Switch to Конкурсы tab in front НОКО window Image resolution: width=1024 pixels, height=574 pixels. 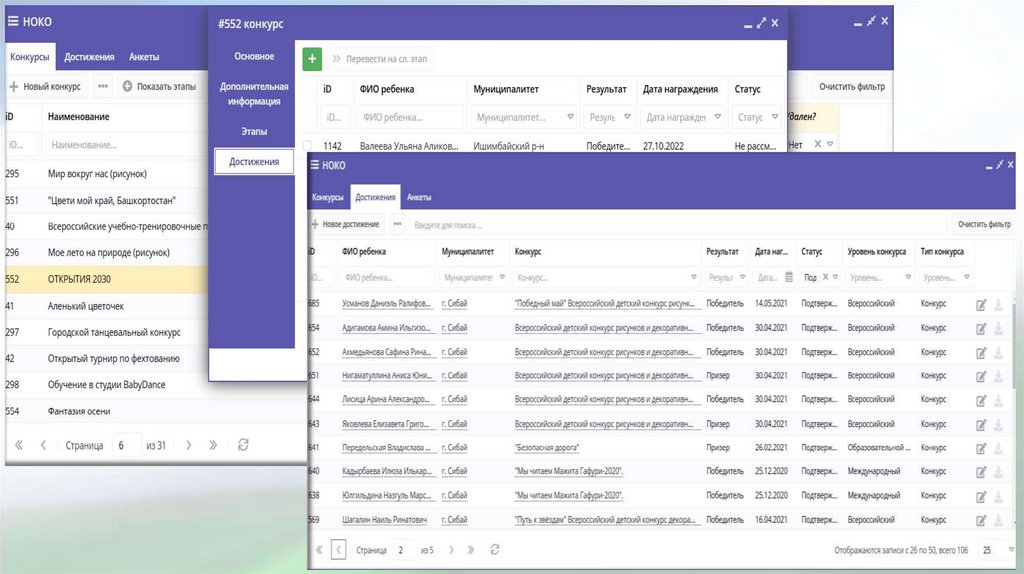tap(328, 197)
